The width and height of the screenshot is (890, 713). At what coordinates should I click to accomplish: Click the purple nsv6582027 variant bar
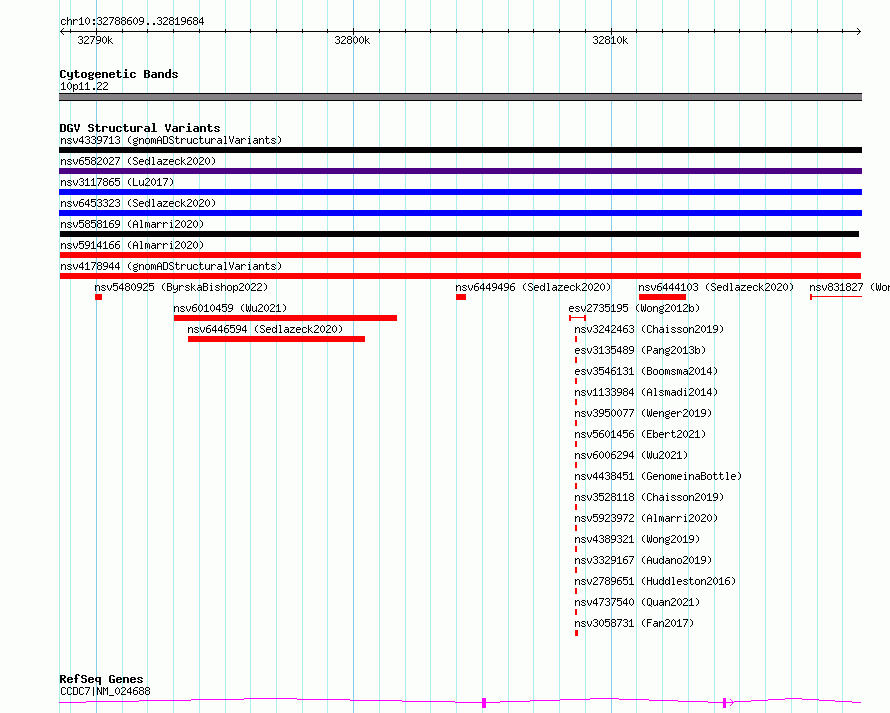[460, 171]
